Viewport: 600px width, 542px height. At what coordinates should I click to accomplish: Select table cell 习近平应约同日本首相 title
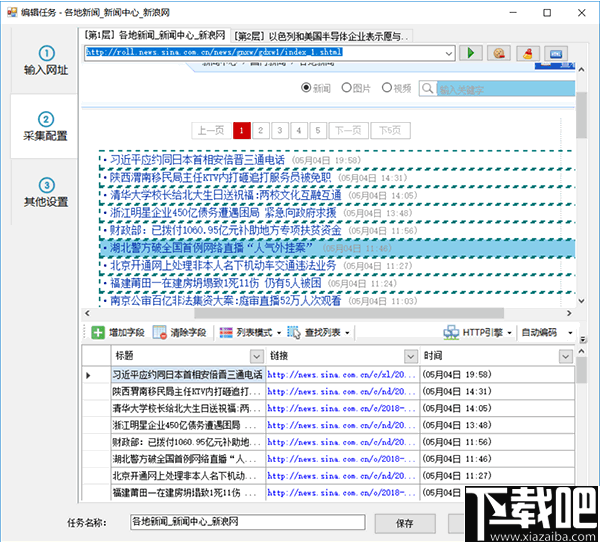188,375
